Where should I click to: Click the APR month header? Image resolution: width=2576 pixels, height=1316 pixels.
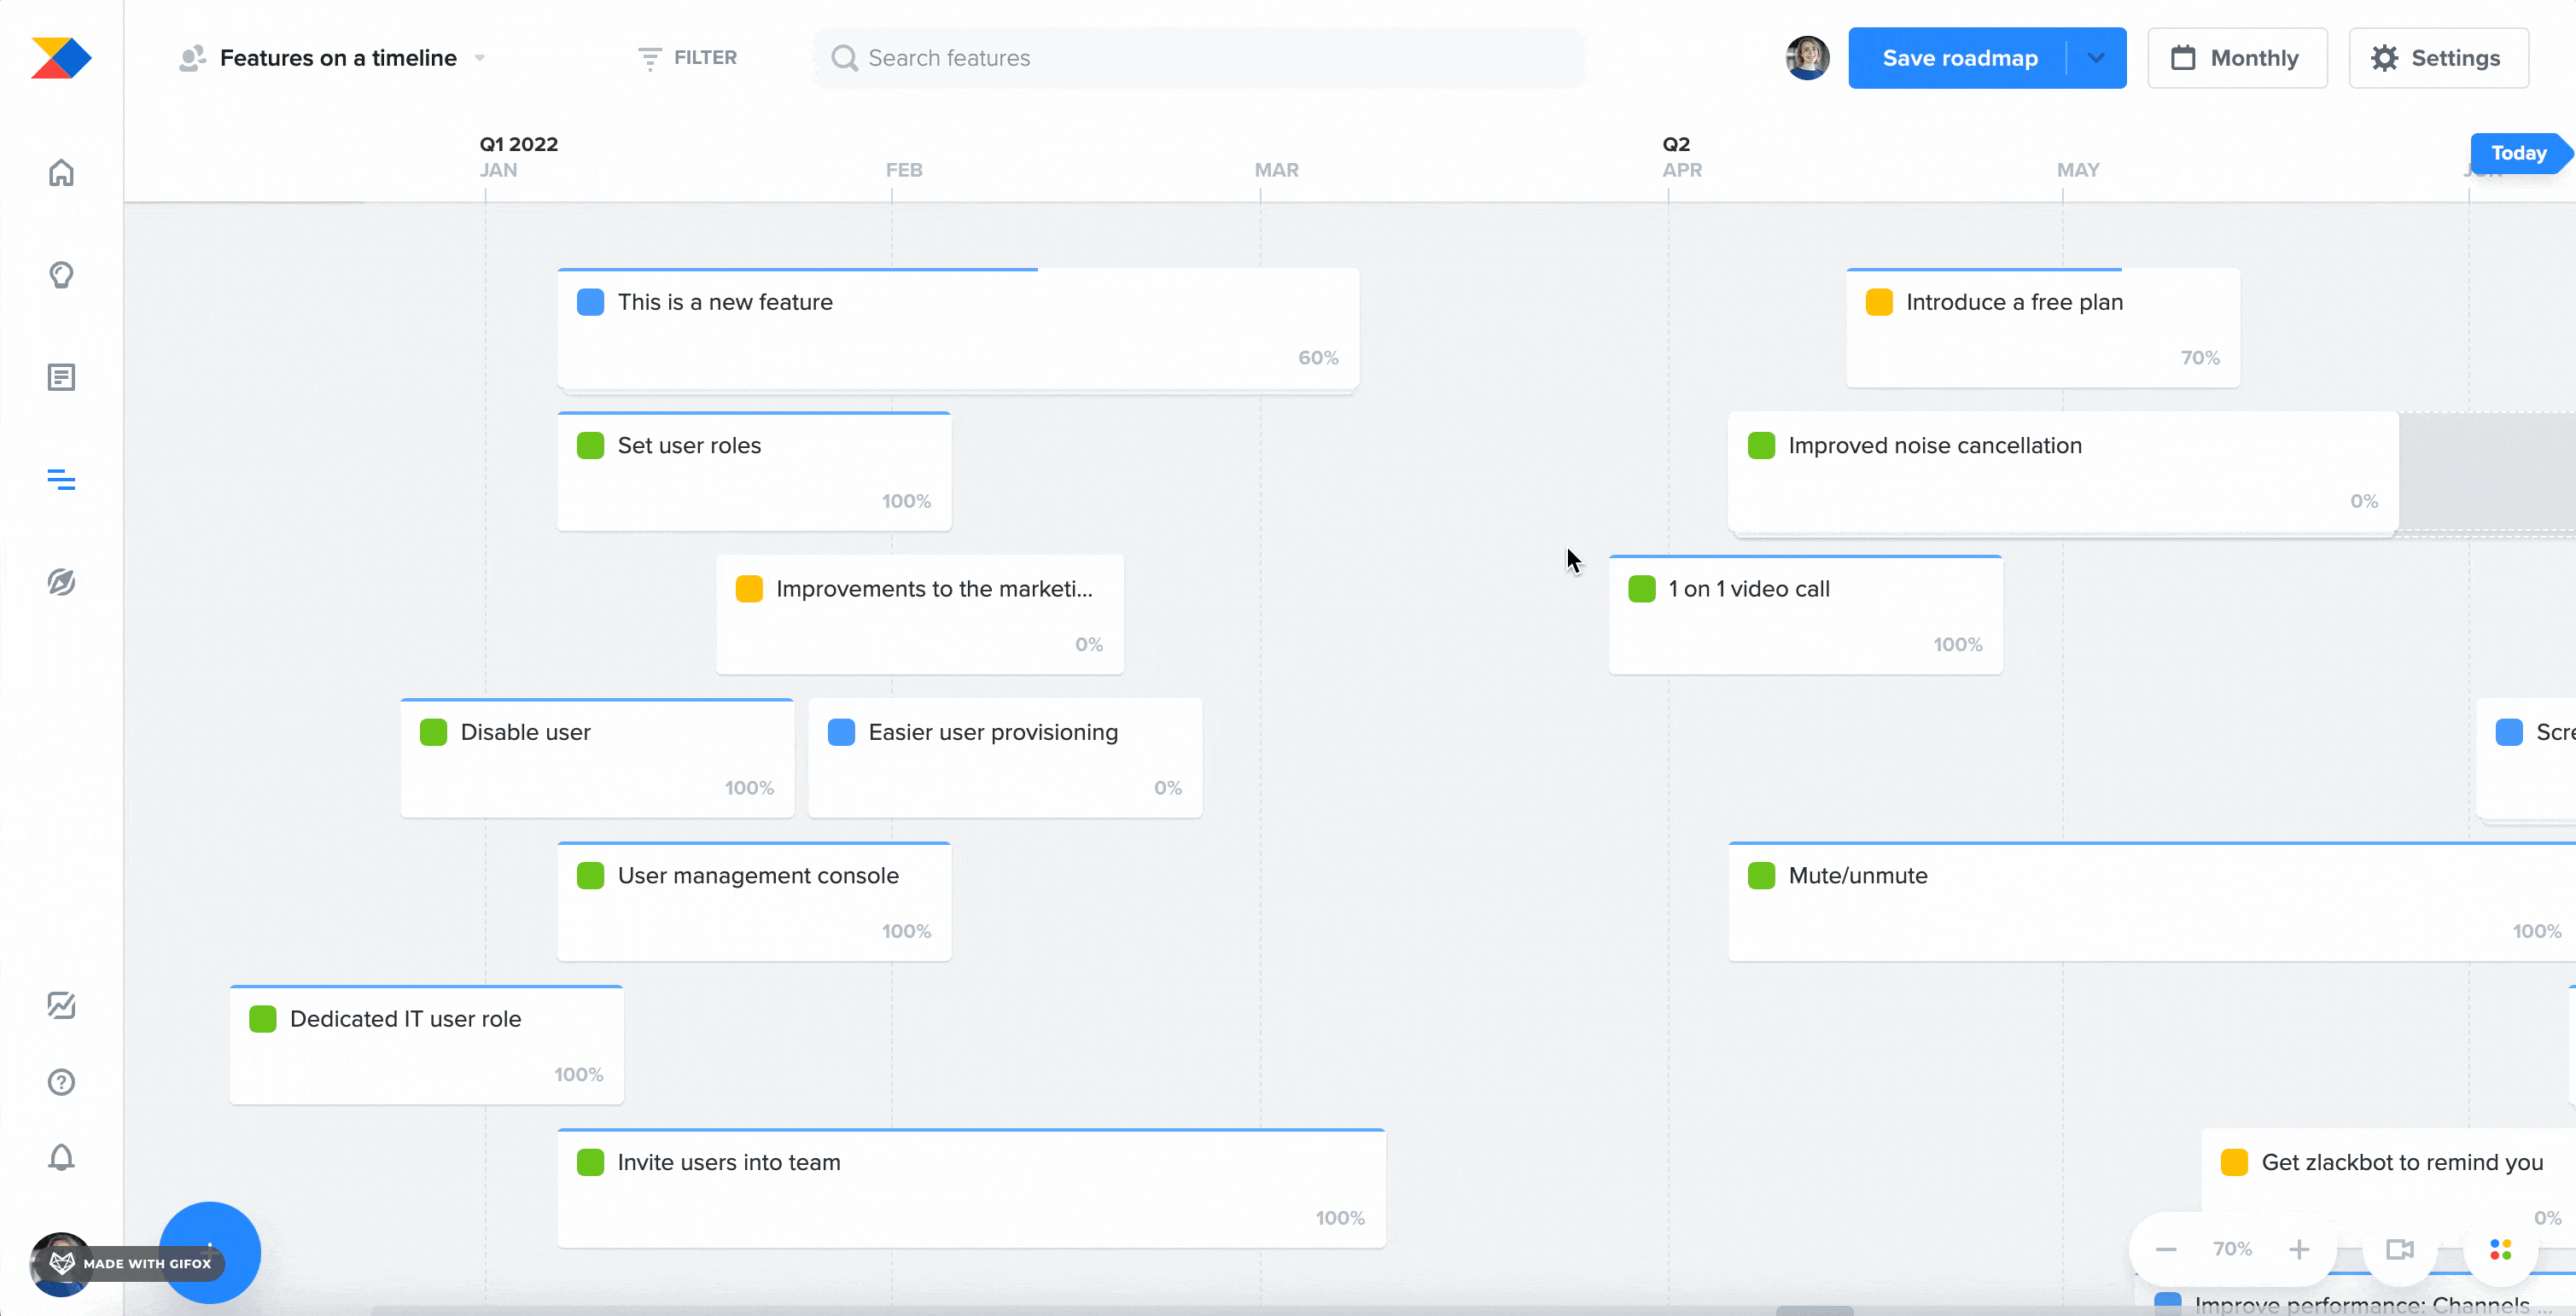point(1682,170)
